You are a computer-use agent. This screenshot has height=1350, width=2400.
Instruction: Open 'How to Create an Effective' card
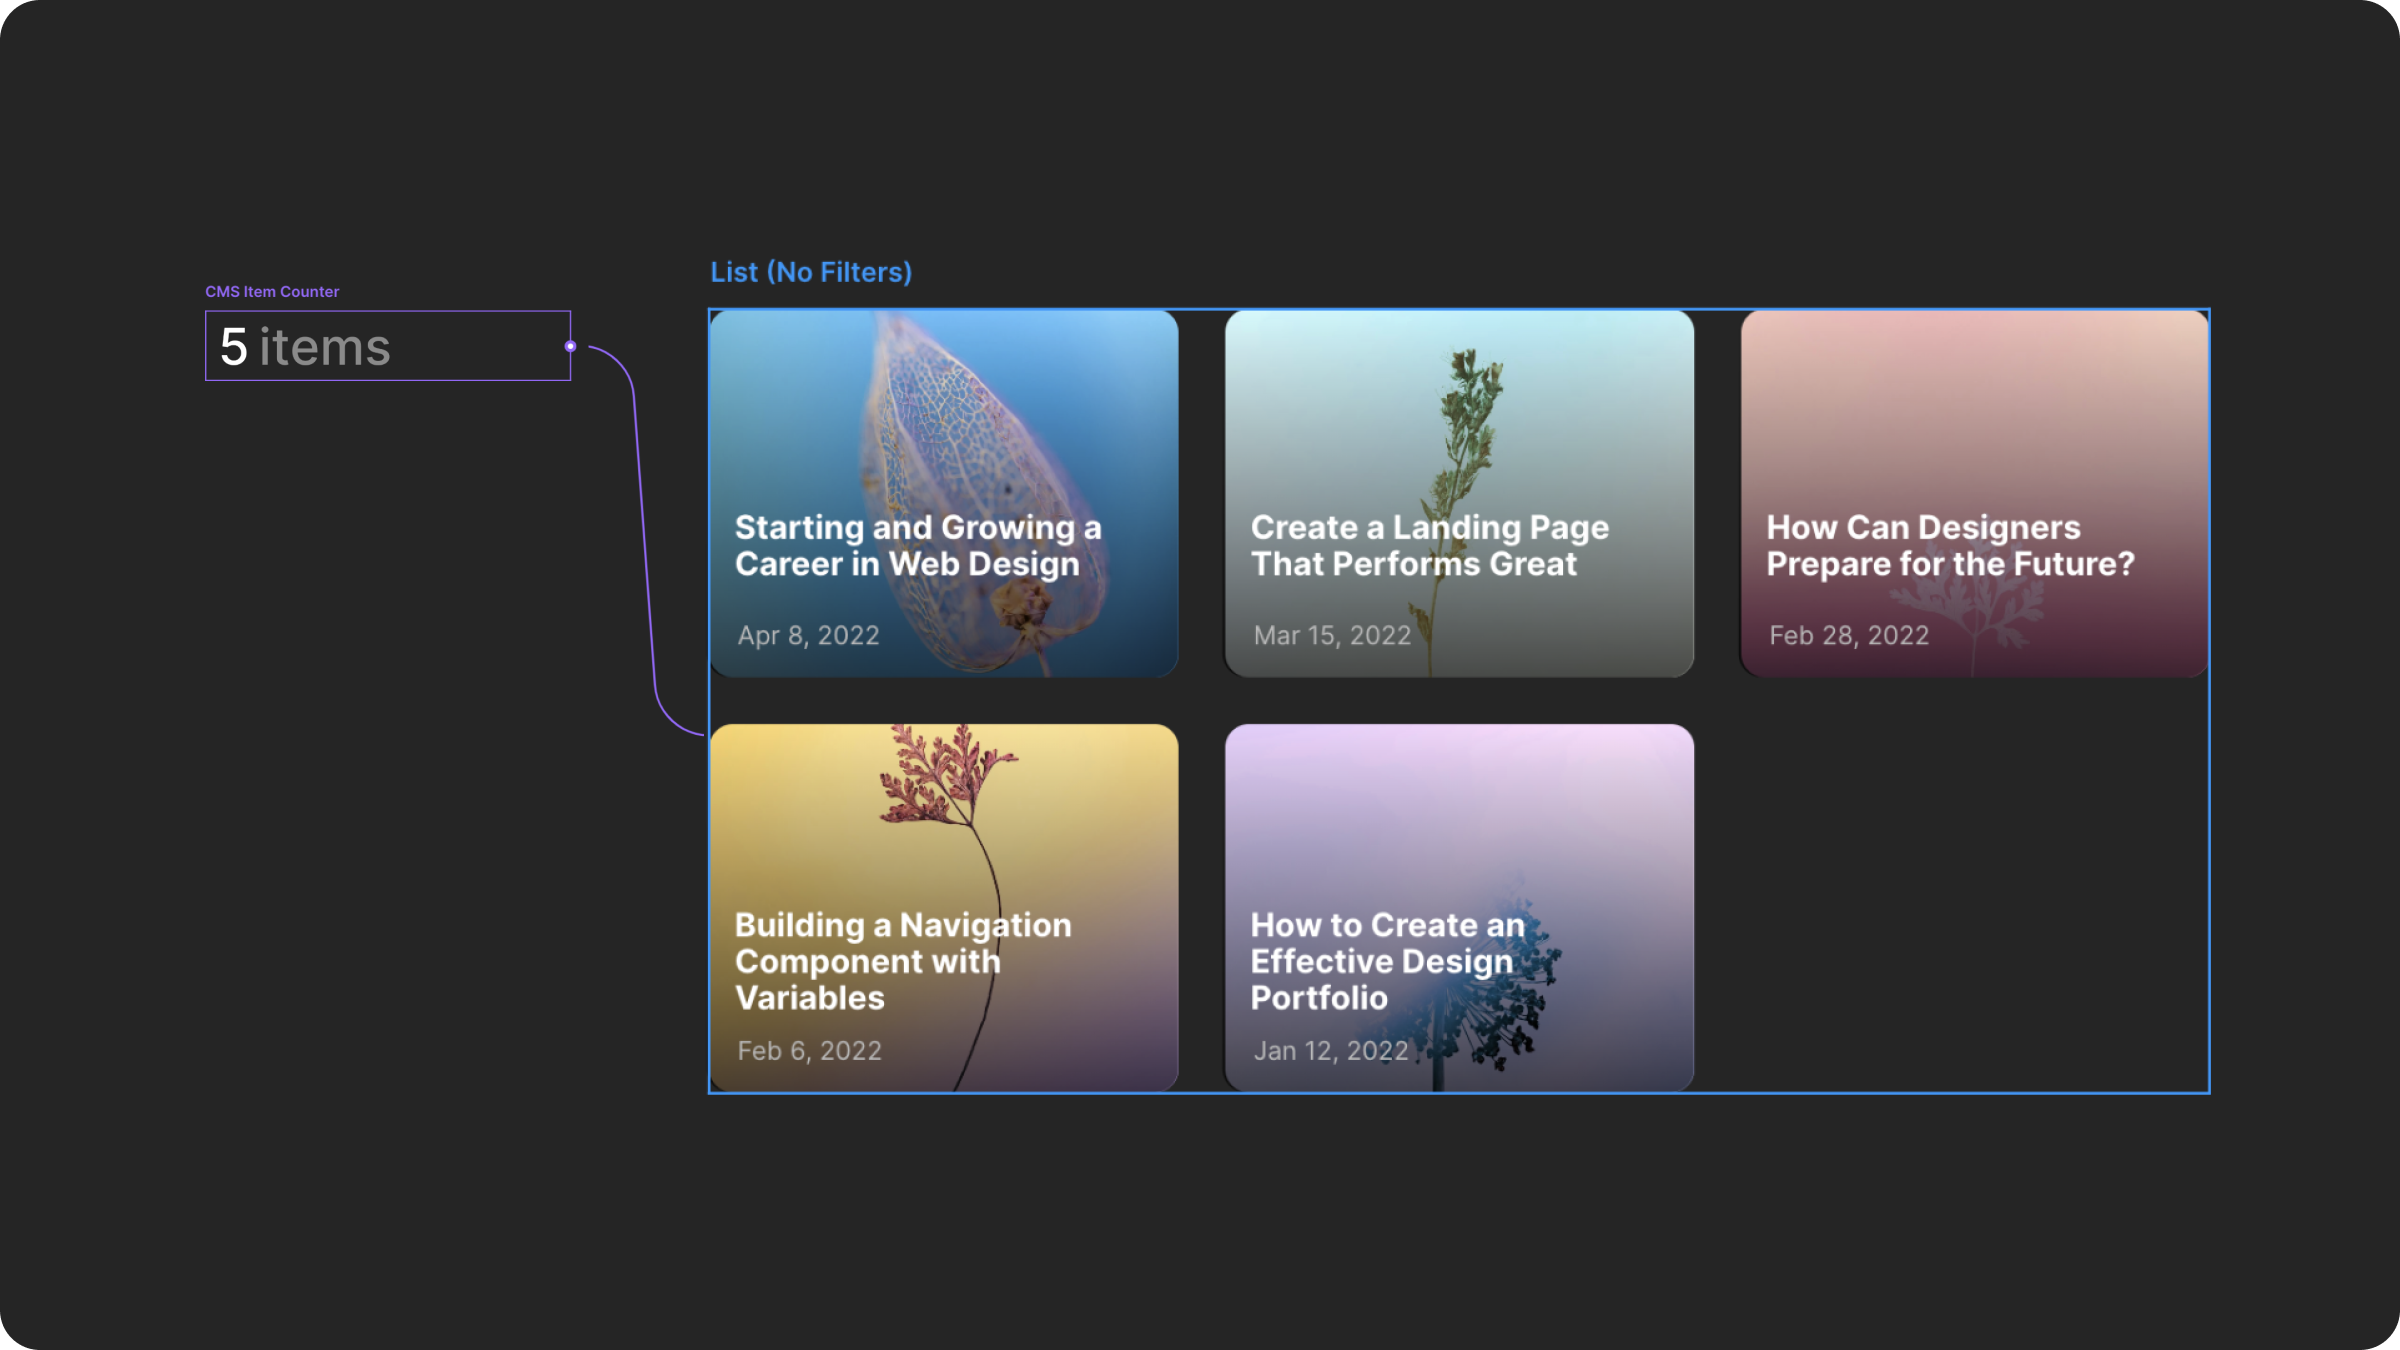pos(1458,820)
